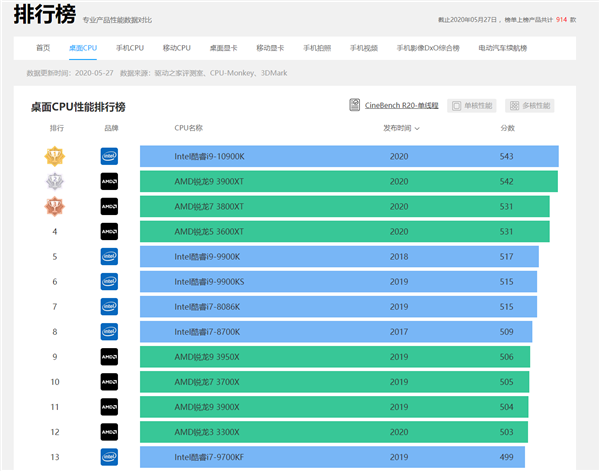Click Intel logo beside i7-8086K
Image resolution: width=600 pixels, height=471 pixels.
pos(109,306)
